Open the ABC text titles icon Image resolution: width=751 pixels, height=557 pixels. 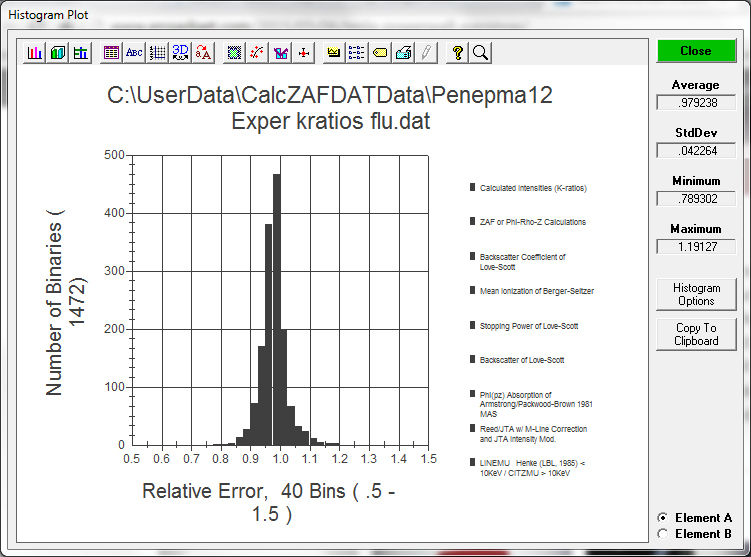point(134,52)
